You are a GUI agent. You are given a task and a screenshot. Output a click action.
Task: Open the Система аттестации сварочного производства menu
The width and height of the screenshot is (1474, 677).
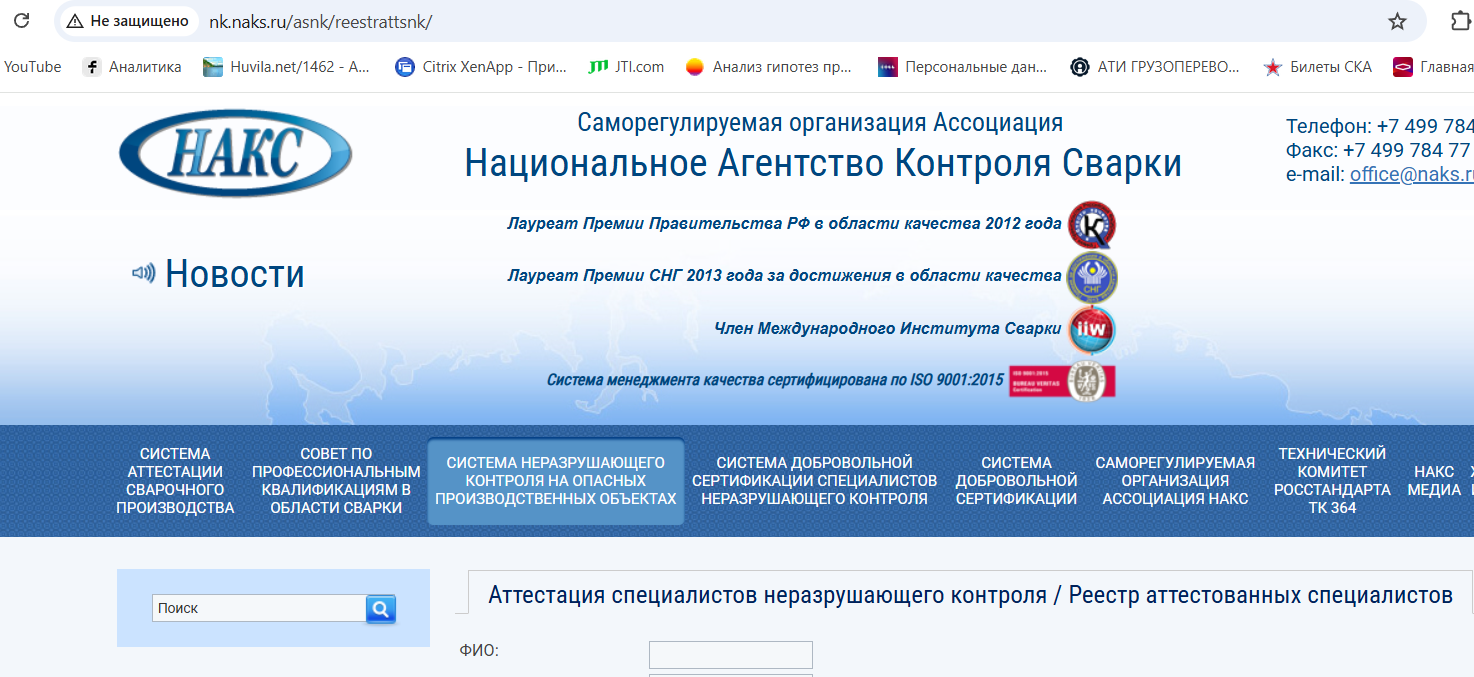tap(175, 481)
